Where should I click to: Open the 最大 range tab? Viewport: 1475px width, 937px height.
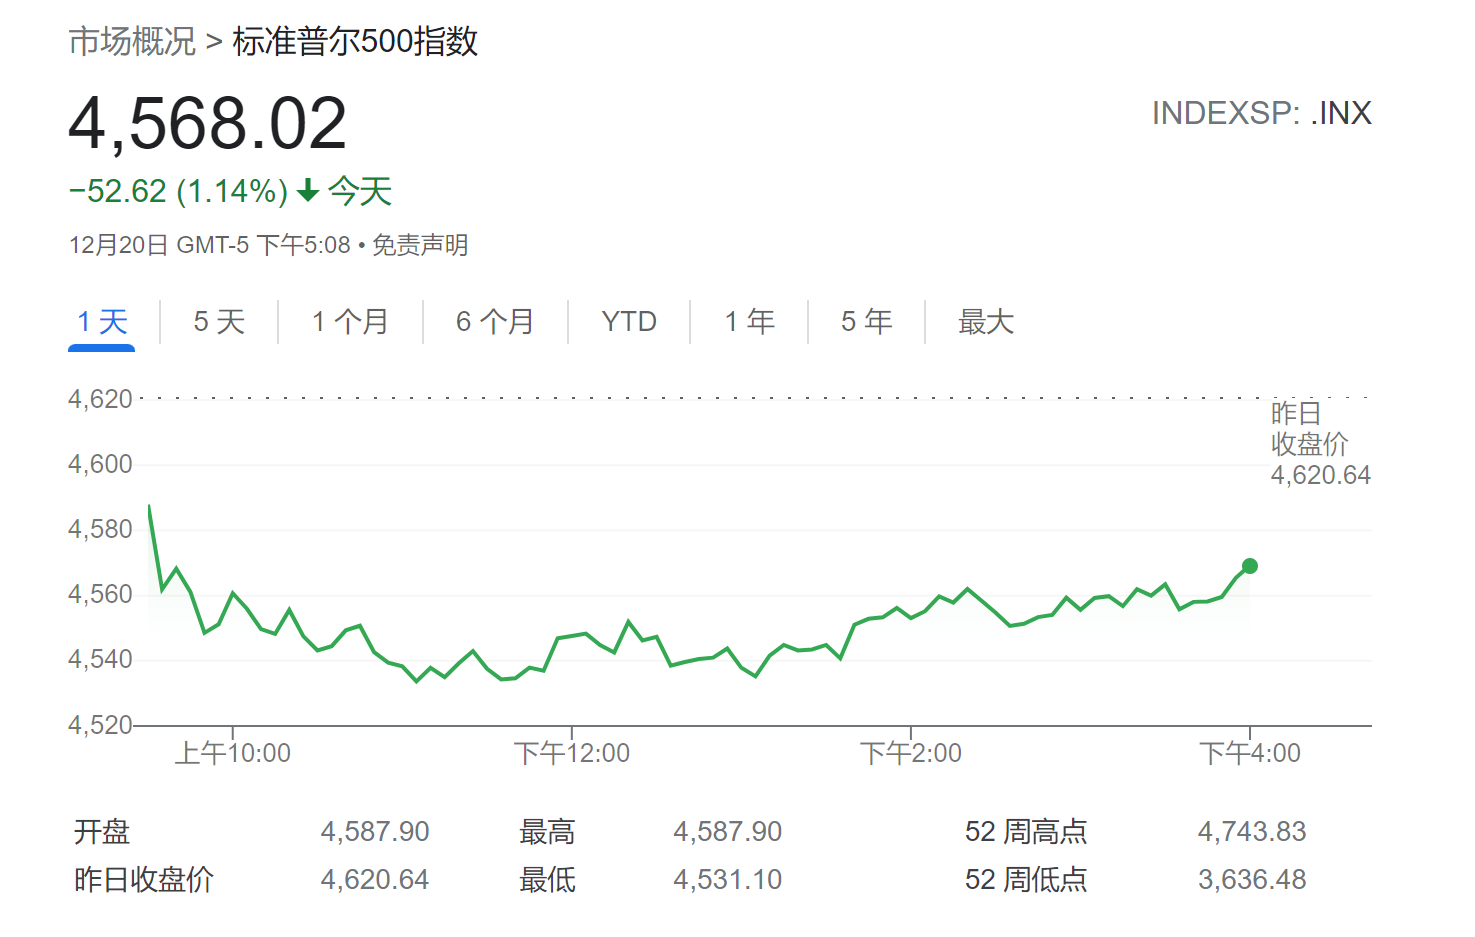[986, 322]
